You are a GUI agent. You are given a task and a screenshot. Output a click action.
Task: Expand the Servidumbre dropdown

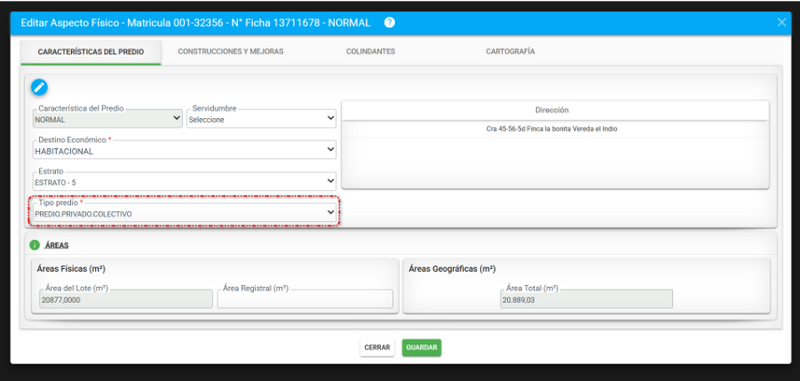pos(261,118)
